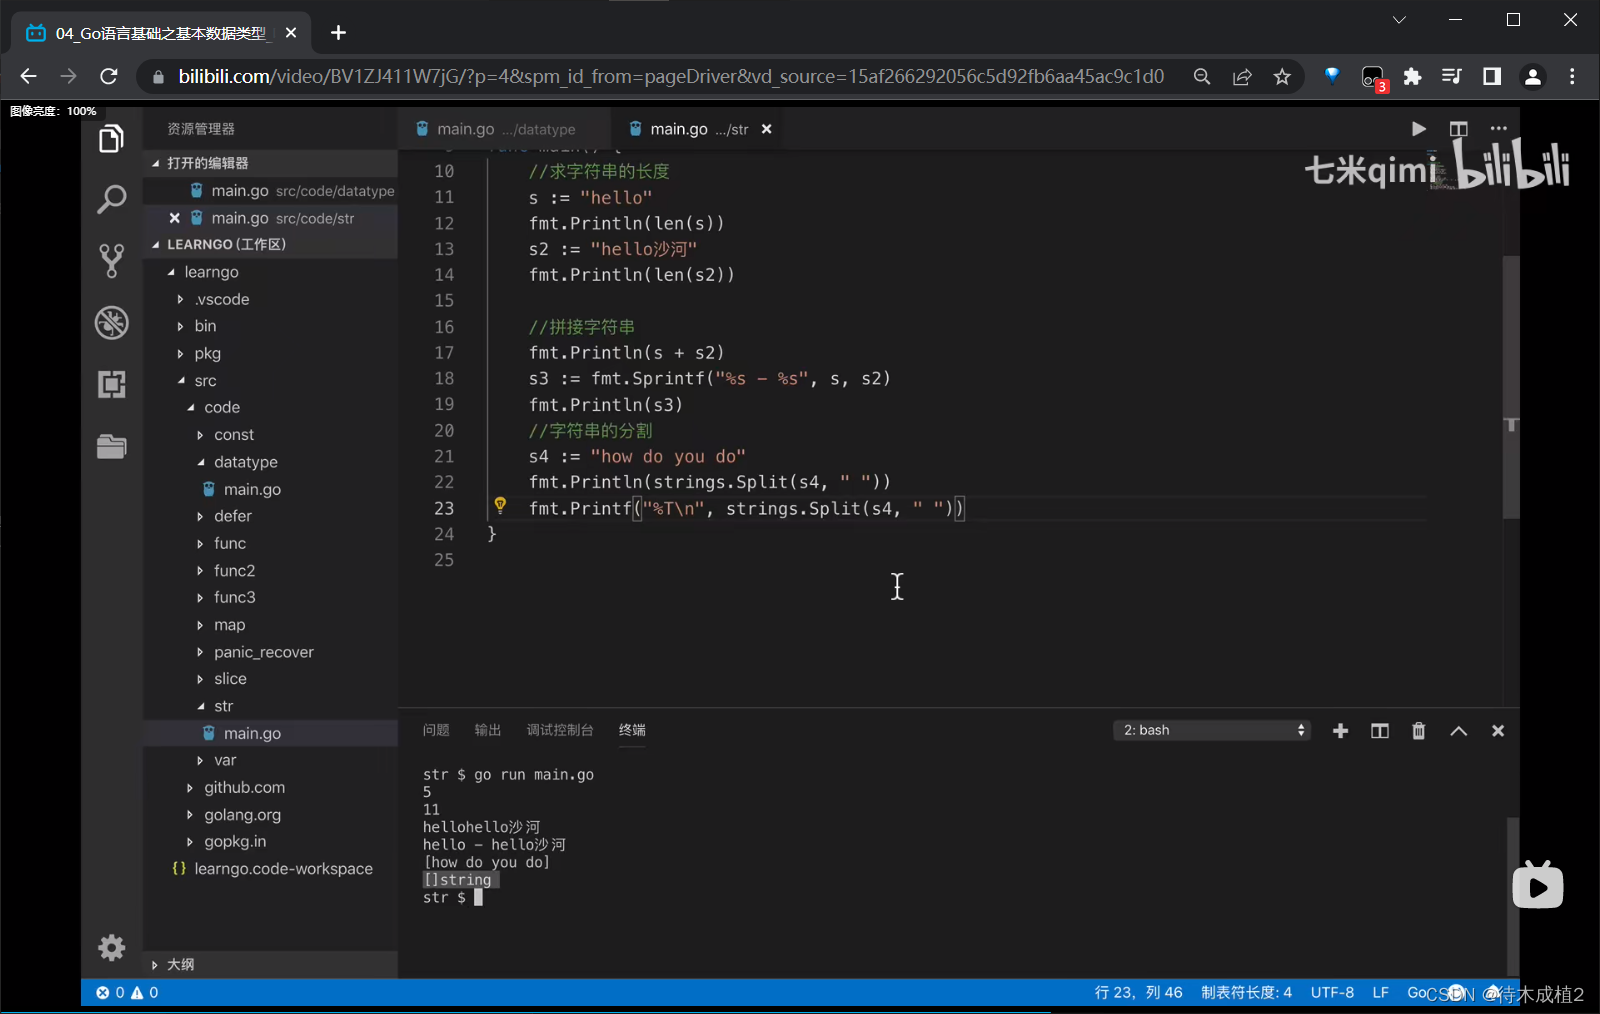Click the folder icon in activity bar

coord(111,446)
